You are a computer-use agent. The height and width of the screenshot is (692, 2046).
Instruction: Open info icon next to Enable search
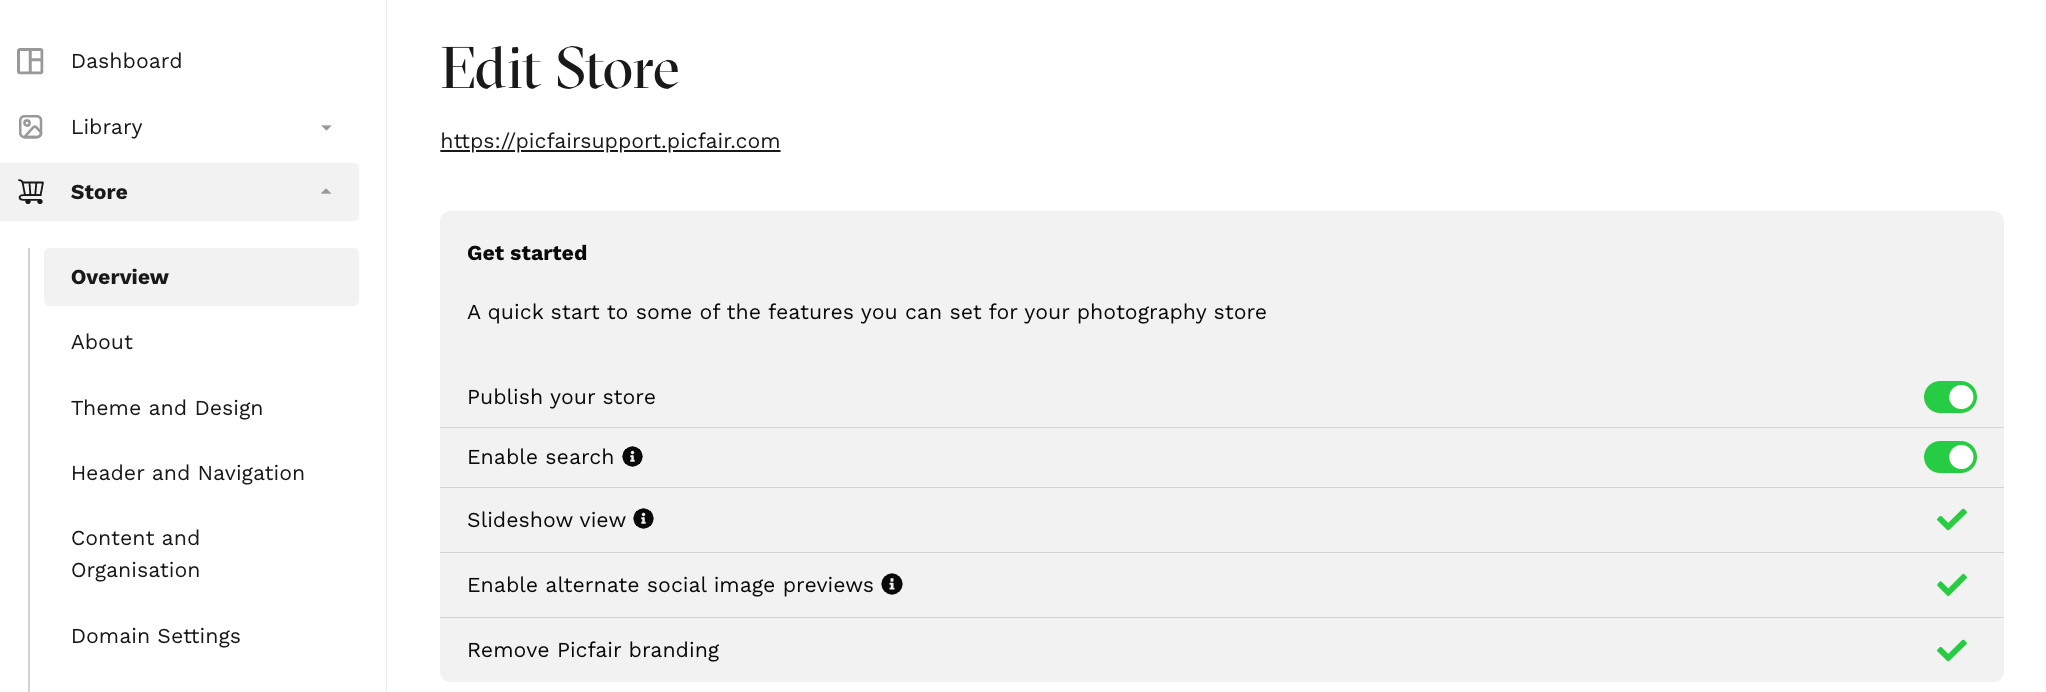coord(632,456)
